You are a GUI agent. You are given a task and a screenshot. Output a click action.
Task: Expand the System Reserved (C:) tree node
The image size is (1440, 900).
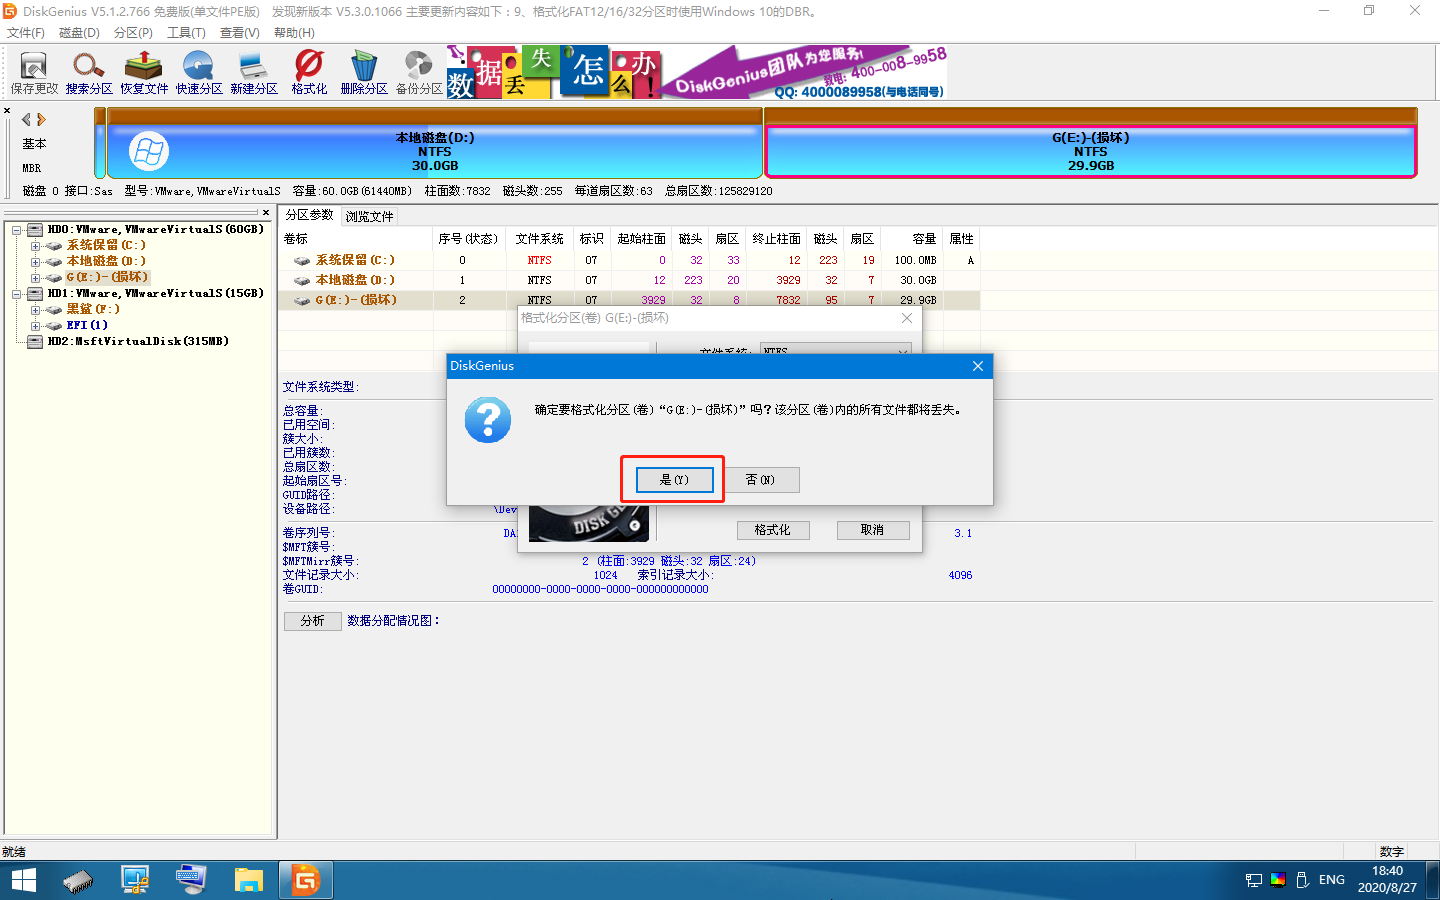pos(35,246)
